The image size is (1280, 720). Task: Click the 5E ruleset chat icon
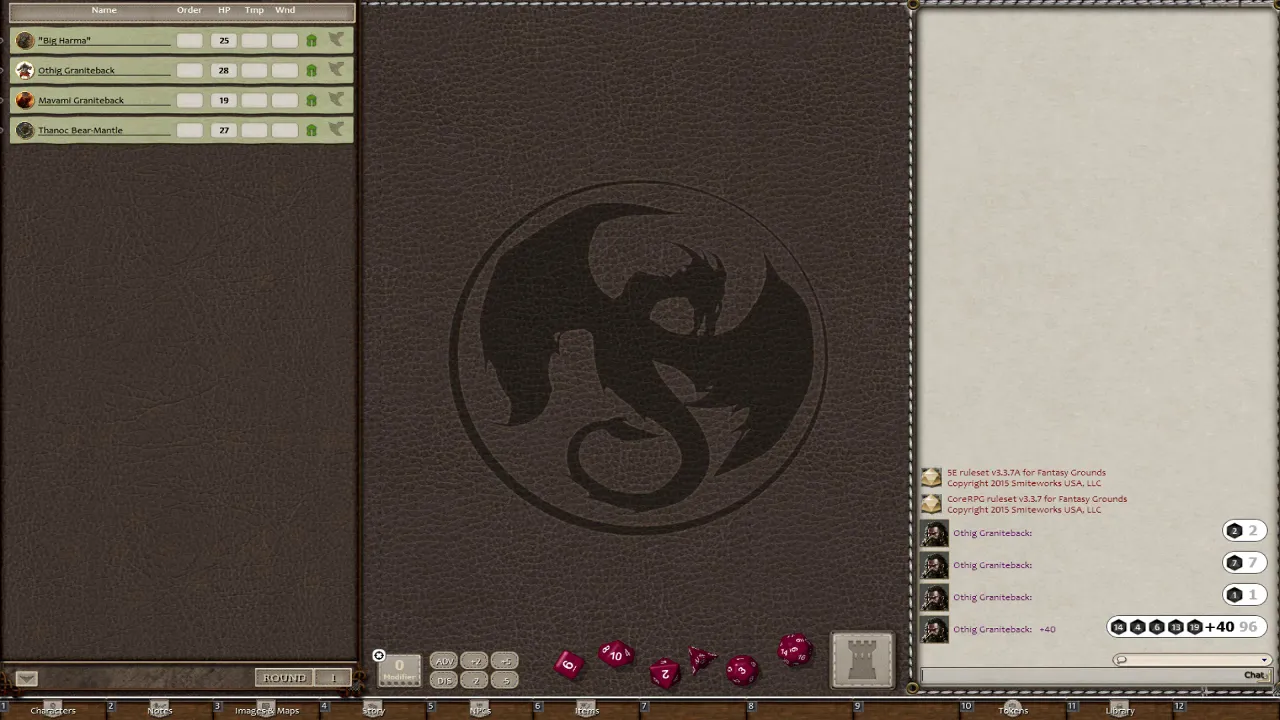[x=931, y=478]
